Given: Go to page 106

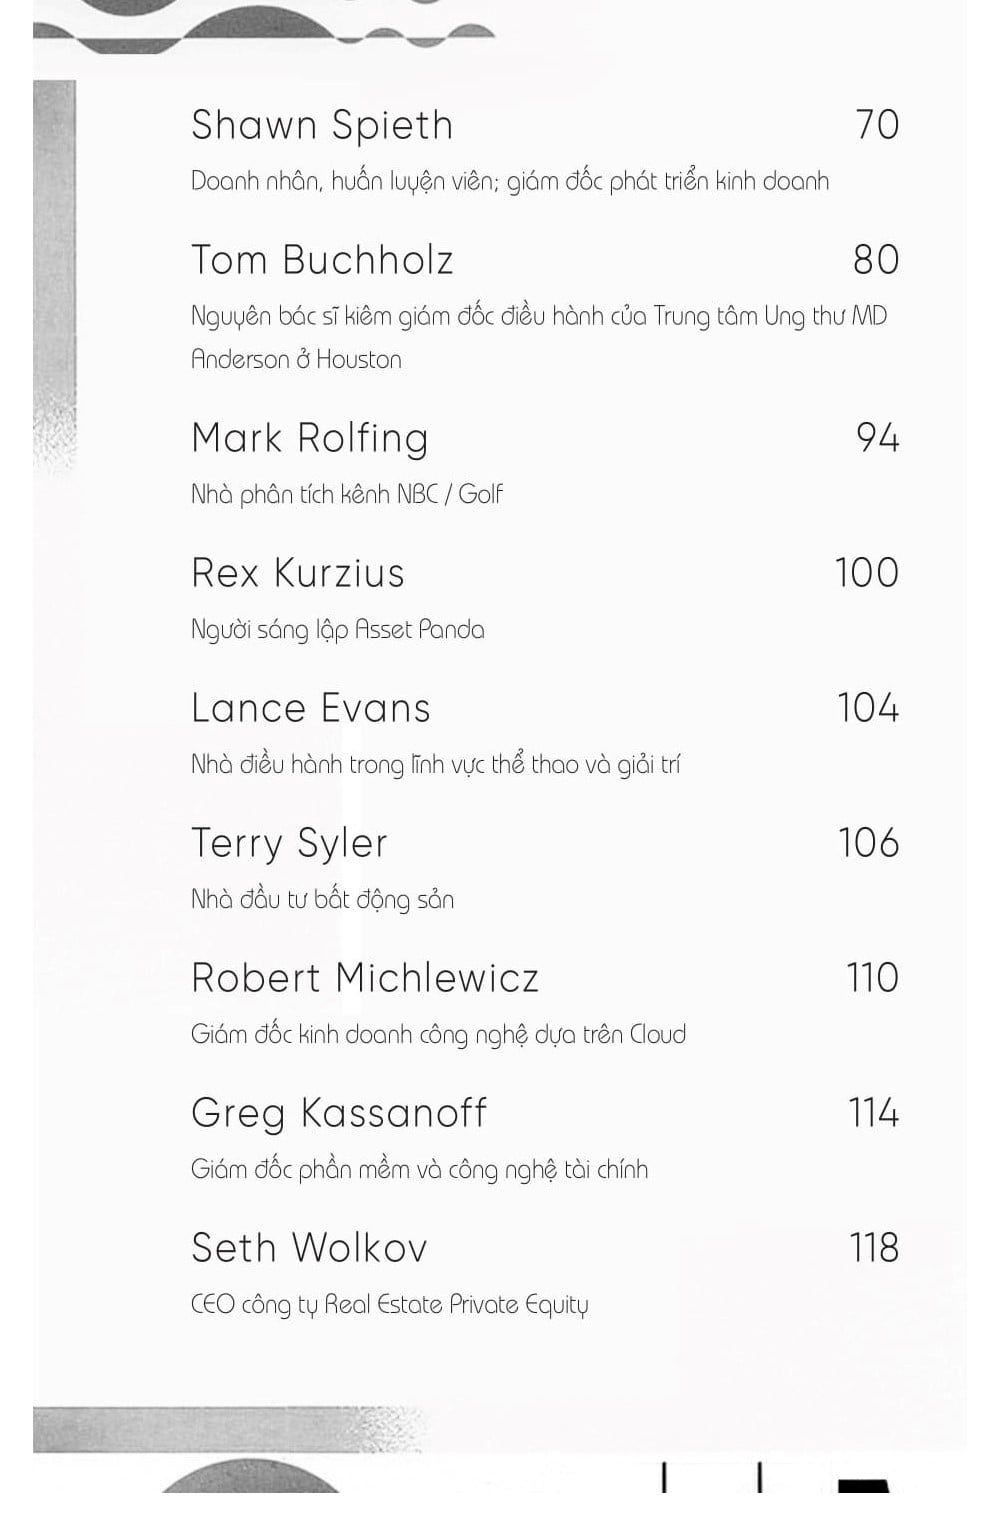Looking at the screenshot, I should [868, 843].
